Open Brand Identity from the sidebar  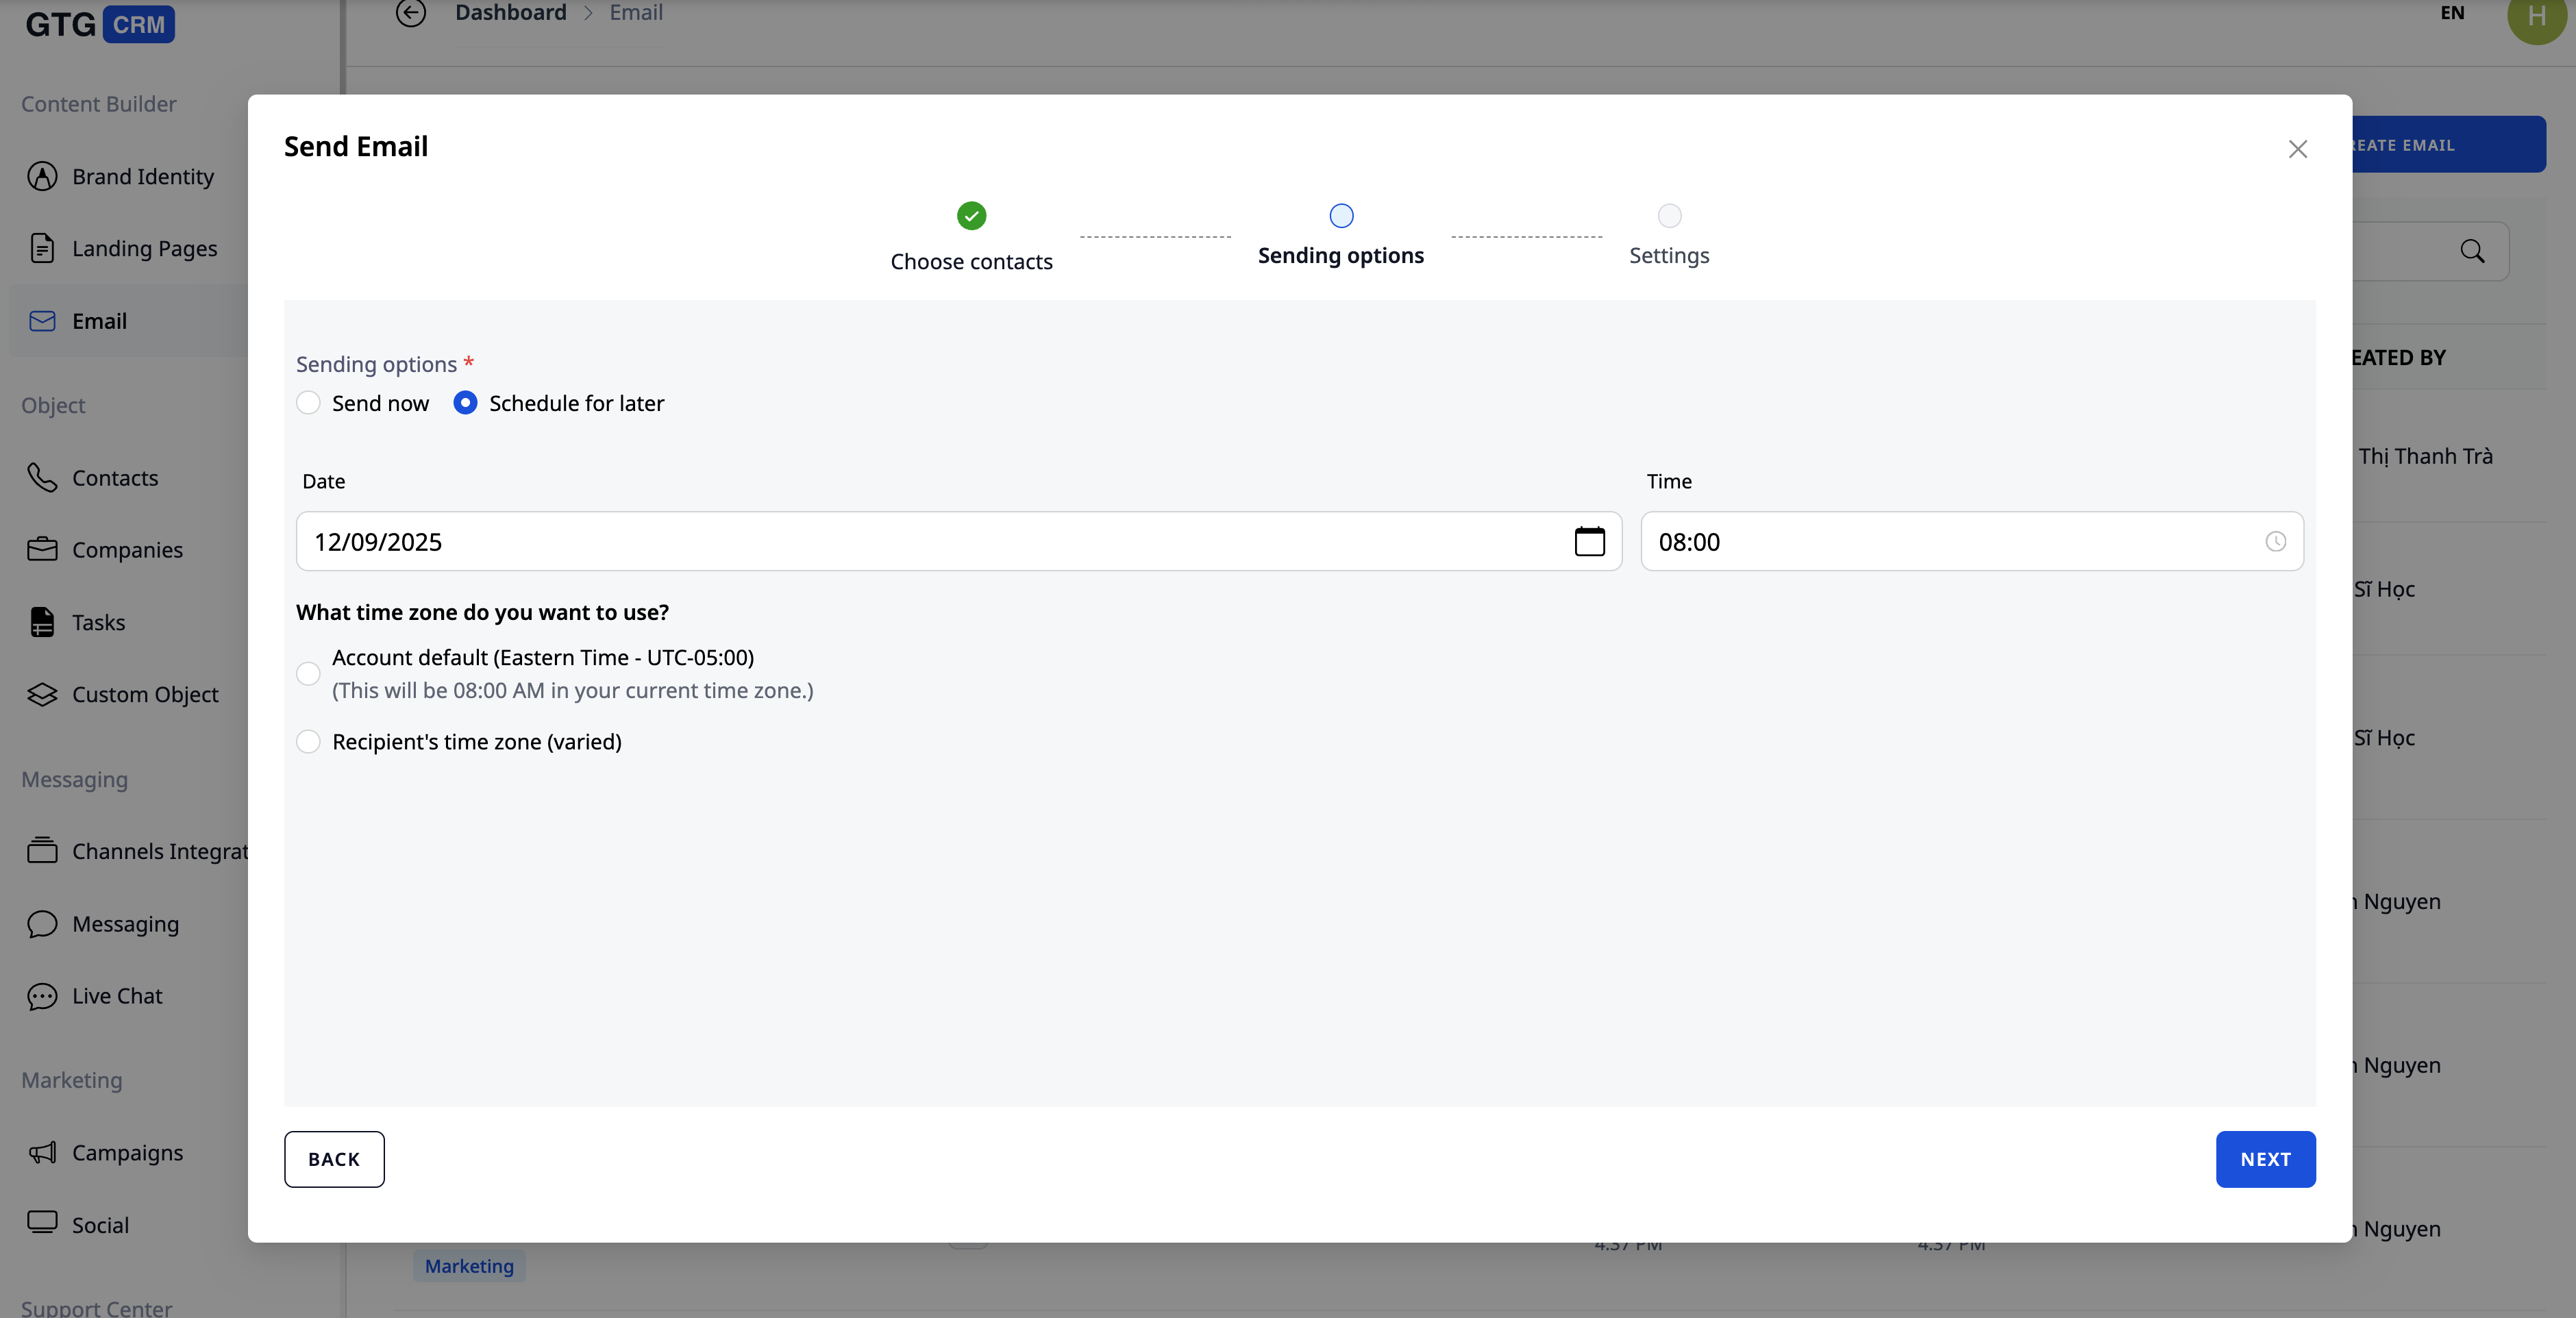142,176
